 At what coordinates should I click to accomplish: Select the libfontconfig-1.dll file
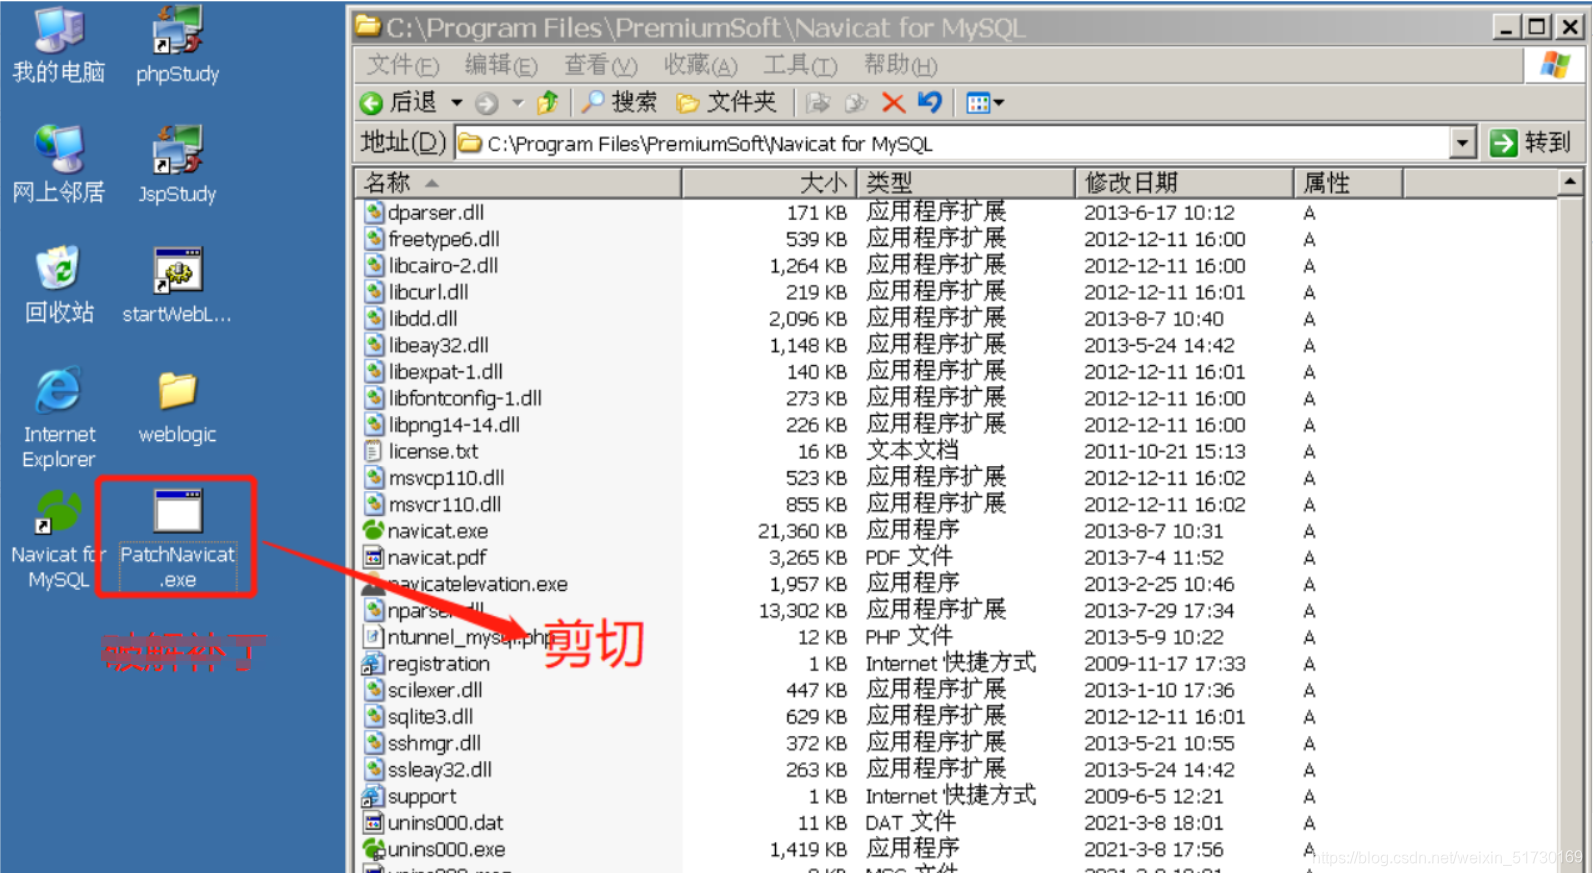pos(454,398)
